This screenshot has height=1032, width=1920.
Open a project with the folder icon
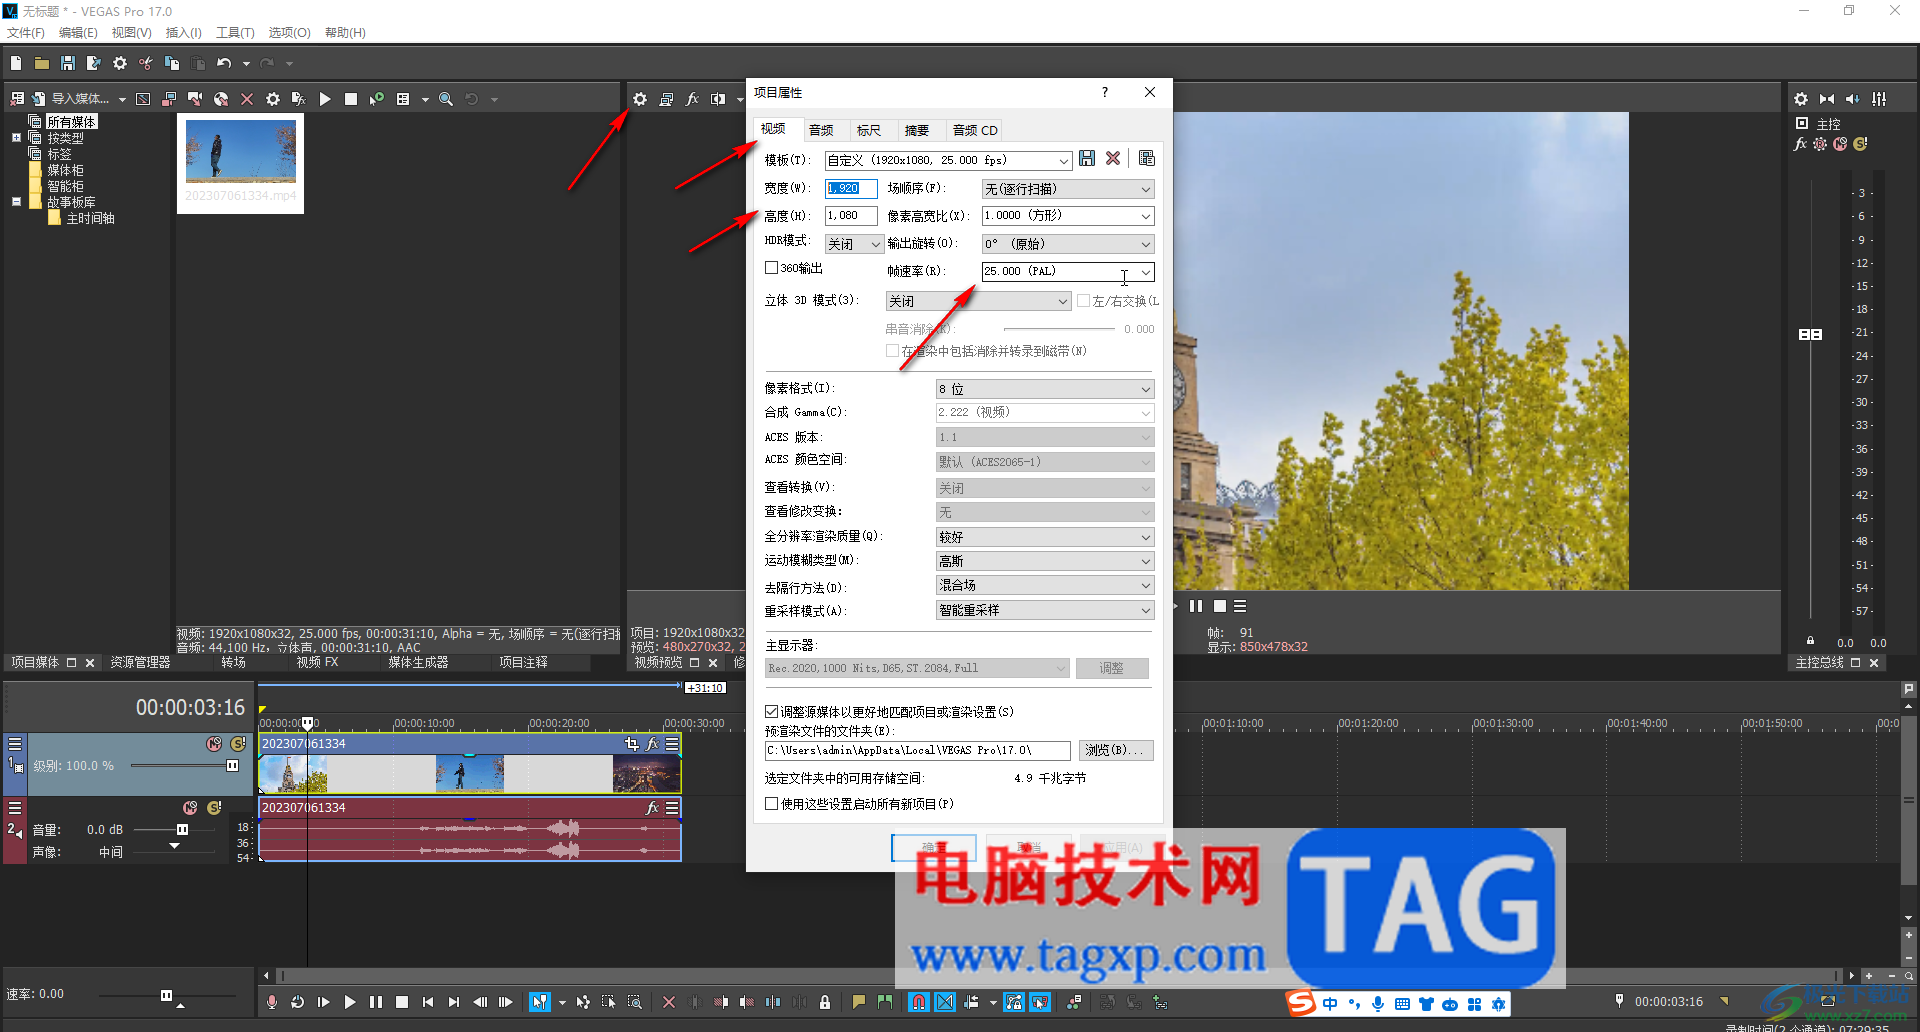tap(42, 63)
